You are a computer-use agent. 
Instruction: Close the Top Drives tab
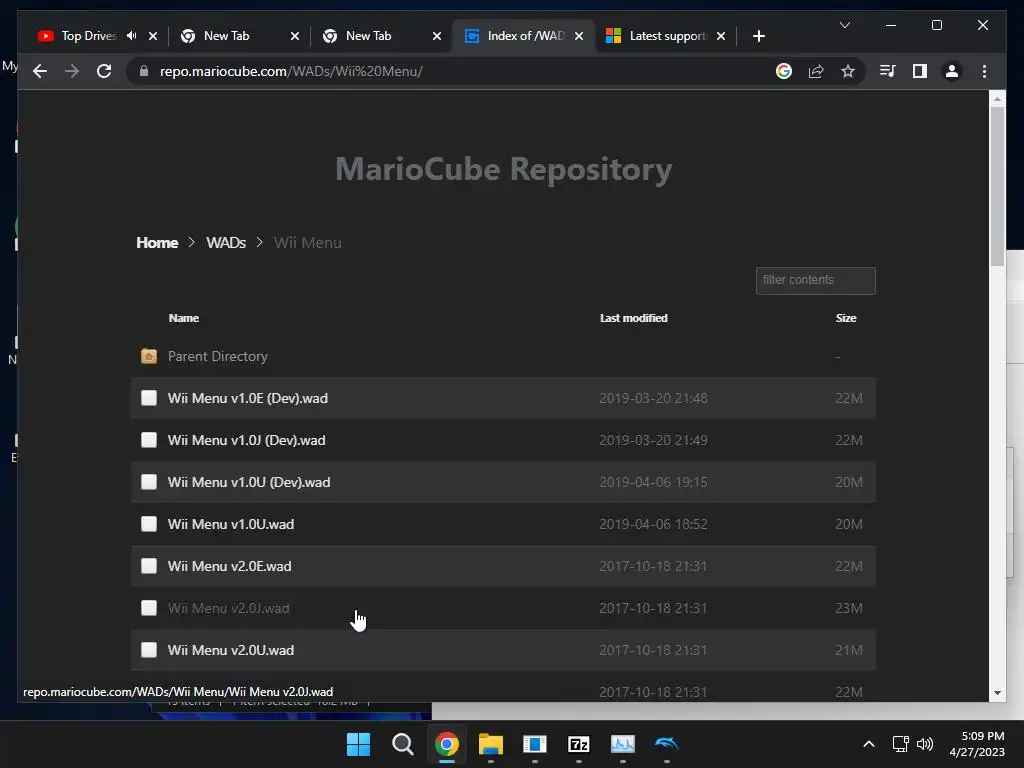click(153, 36)
